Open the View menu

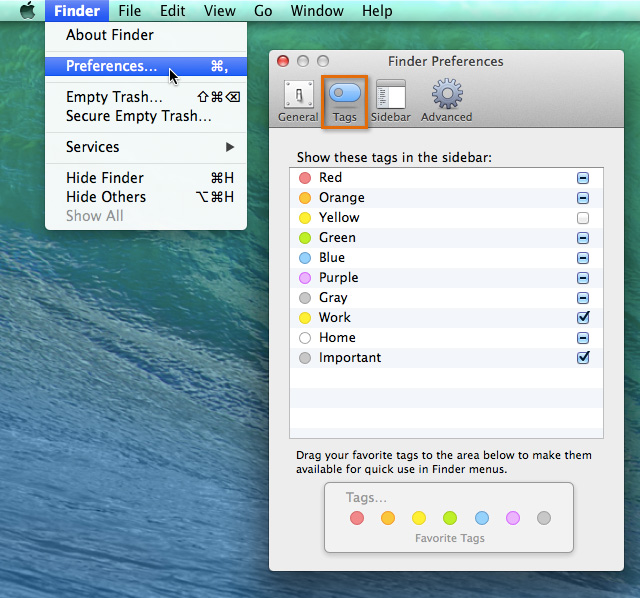point(220,11)
